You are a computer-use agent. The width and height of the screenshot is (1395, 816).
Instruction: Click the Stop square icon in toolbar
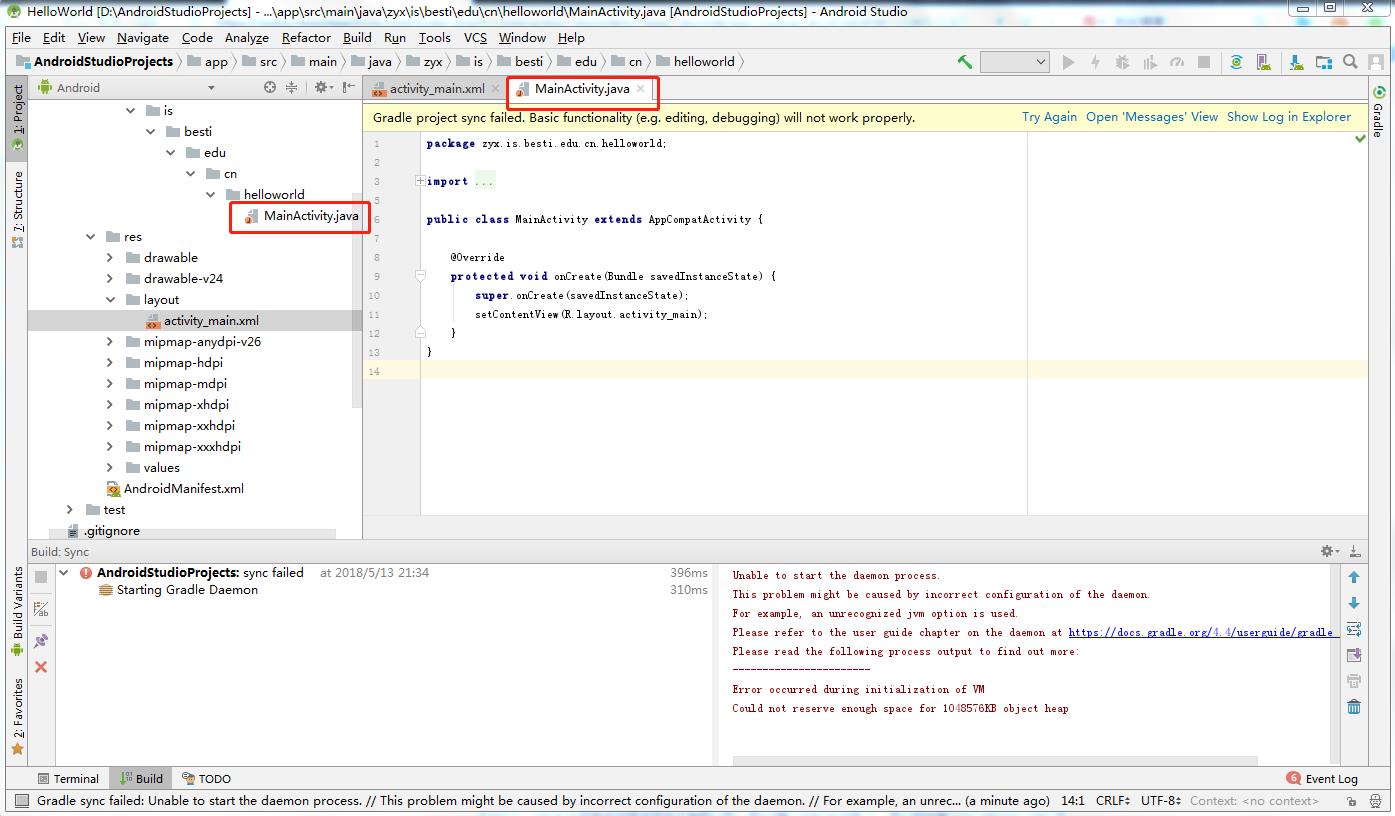pos(1204,62)
